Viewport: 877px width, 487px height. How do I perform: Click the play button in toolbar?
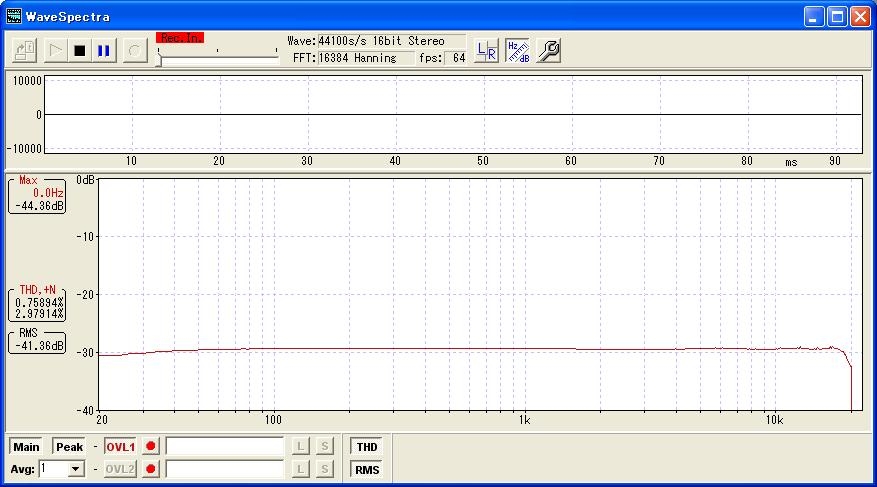click(54, 50)
